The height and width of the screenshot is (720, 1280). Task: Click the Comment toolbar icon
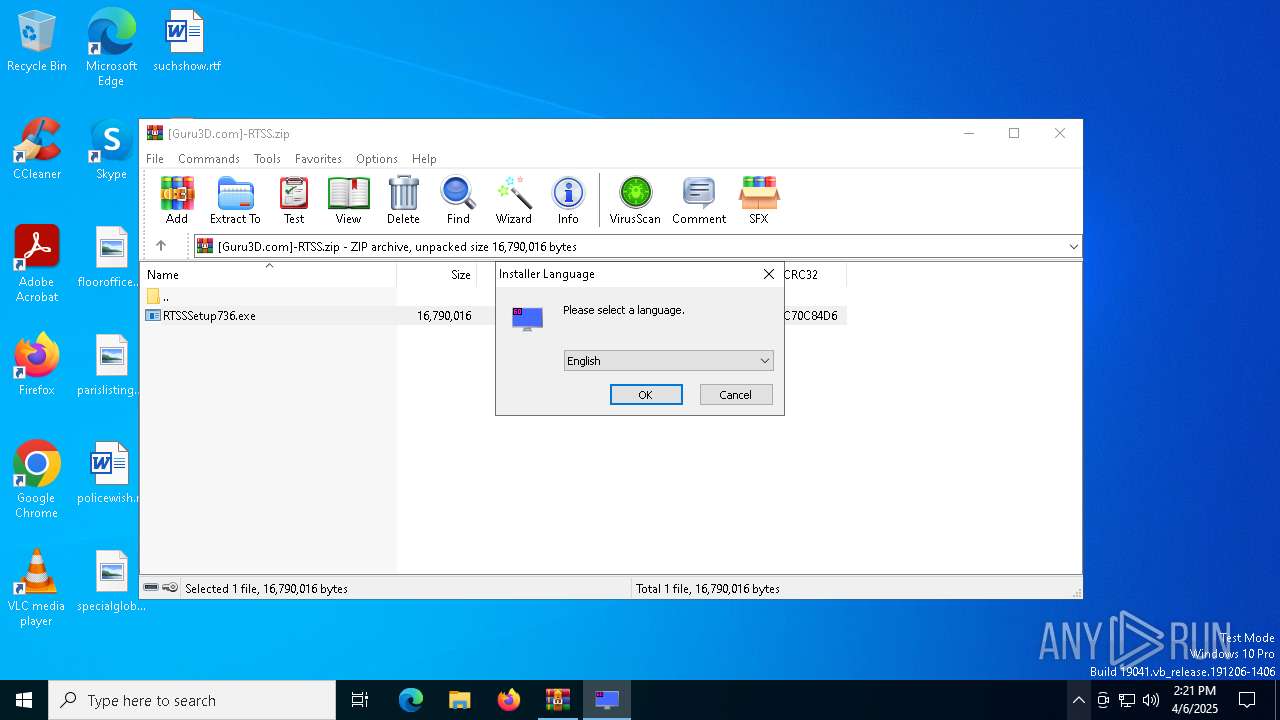tap(699, 200)
